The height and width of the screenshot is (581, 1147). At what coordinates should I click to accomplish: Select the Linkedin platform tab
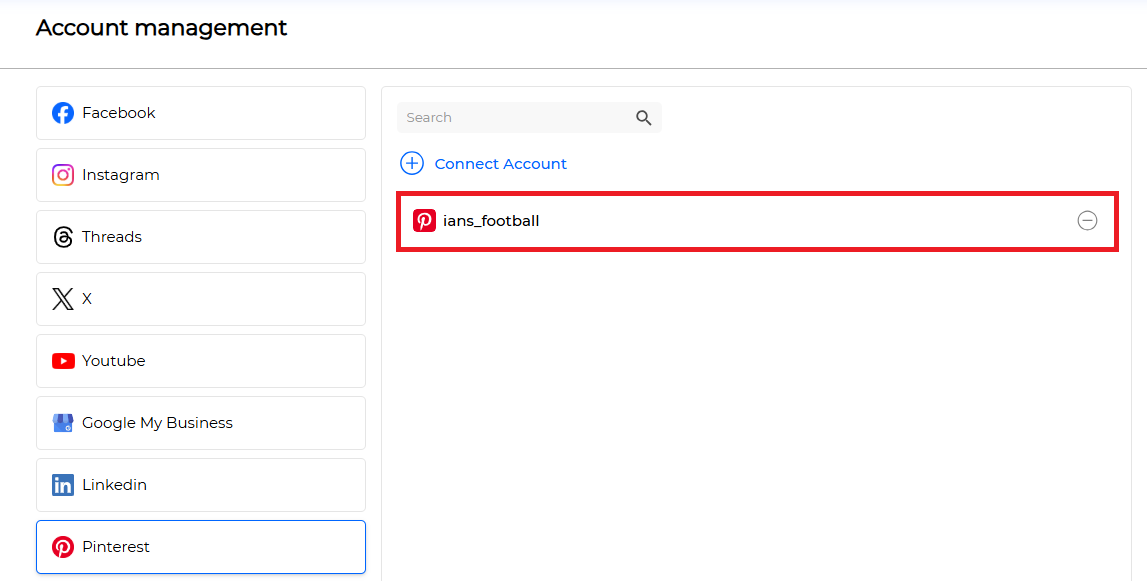click(x=201, y=485)
